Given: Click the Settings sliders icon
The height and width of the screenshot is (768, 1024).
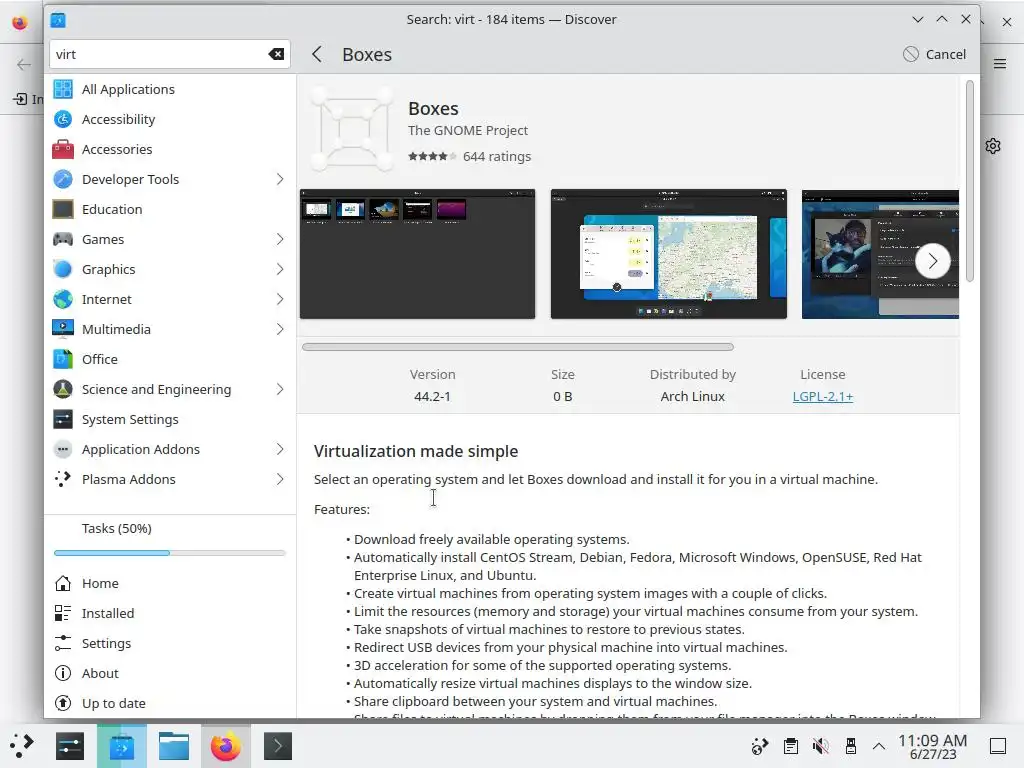Looking at the screenshot, I should [x=63, y=644].
